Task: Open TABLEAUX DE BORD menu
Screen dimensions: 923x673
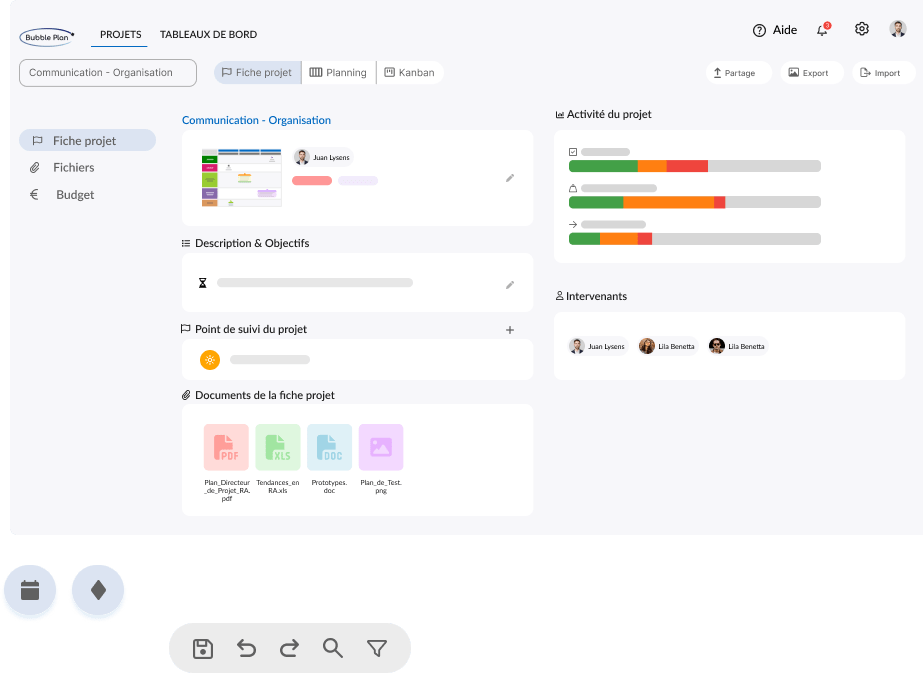Action: (x=208, y=34)
